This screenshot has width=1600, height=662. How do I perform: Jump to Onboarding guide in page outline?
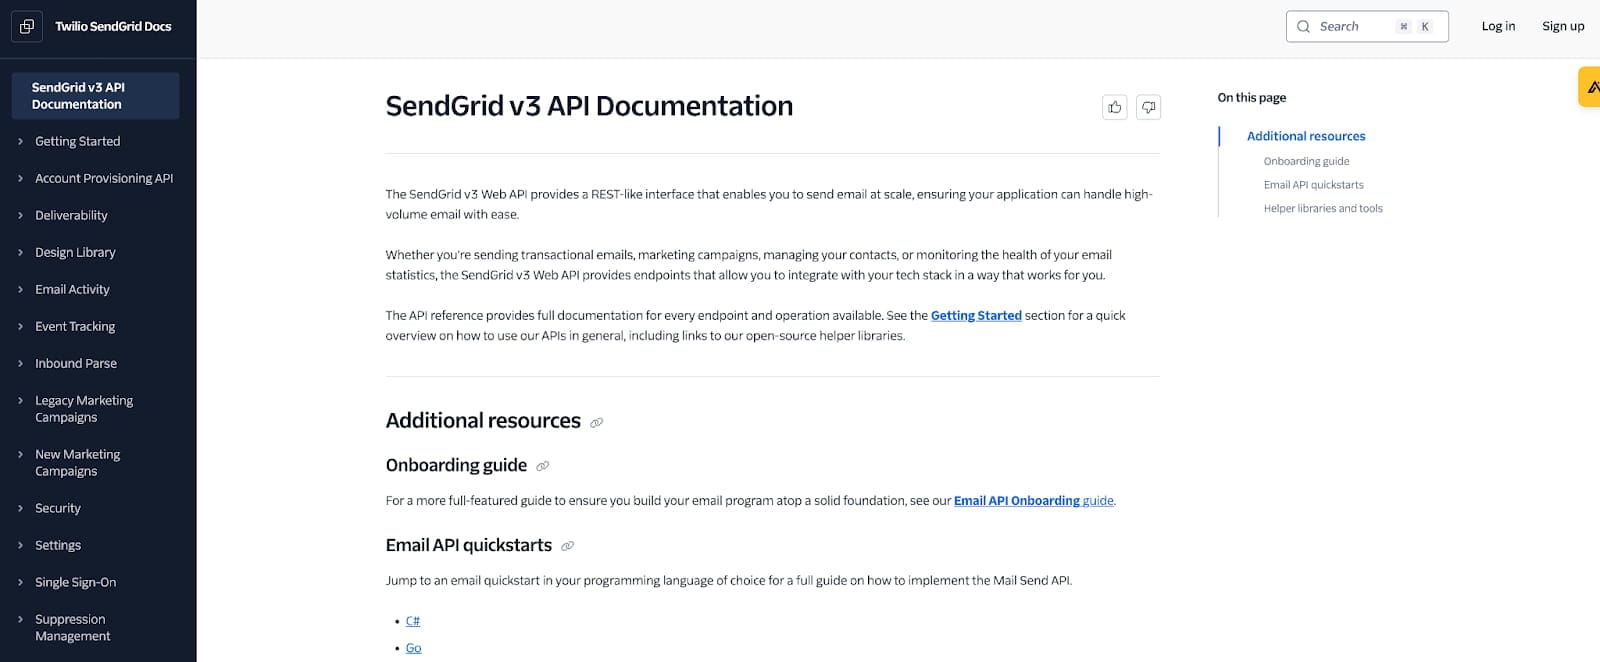point(1306,162)
